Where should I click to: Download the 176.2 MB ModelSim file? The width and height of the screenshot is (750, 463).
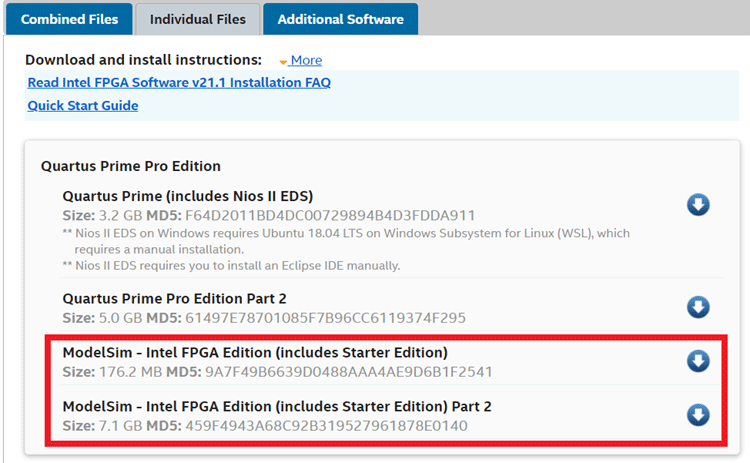[x=698, y=361]
